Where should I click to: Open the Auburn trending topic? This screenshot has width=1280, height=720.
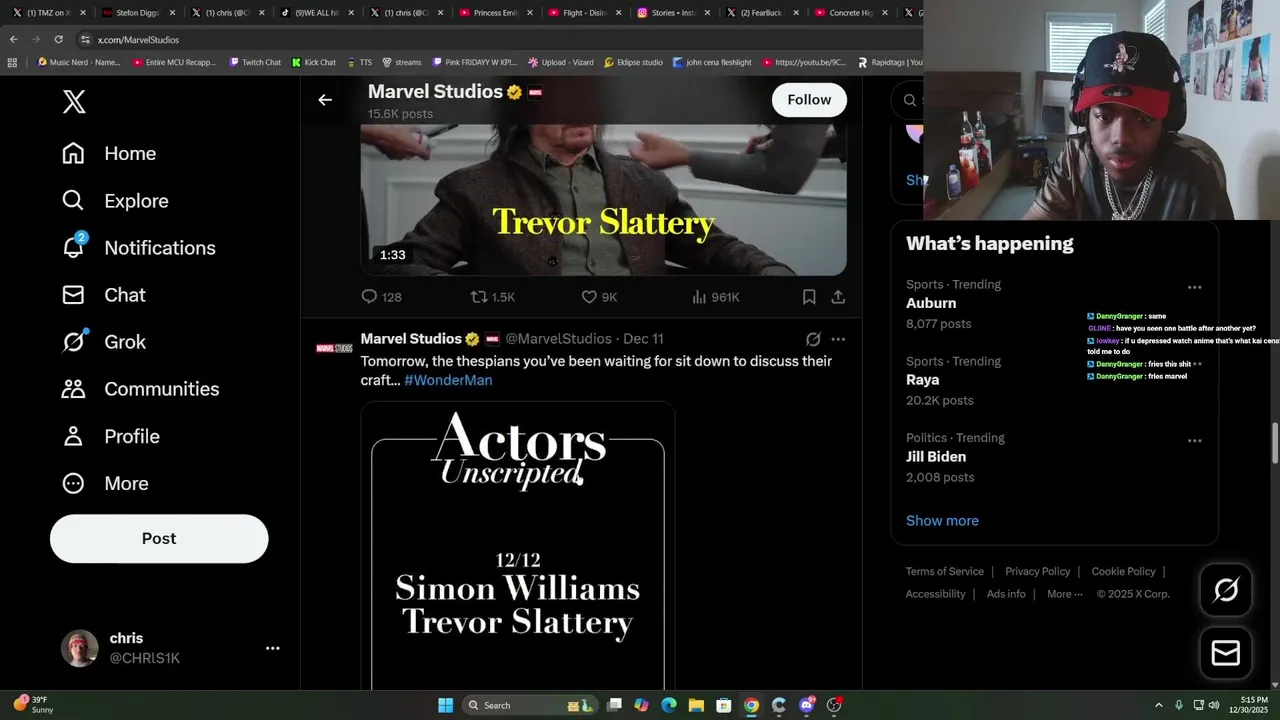coord(931,303)
